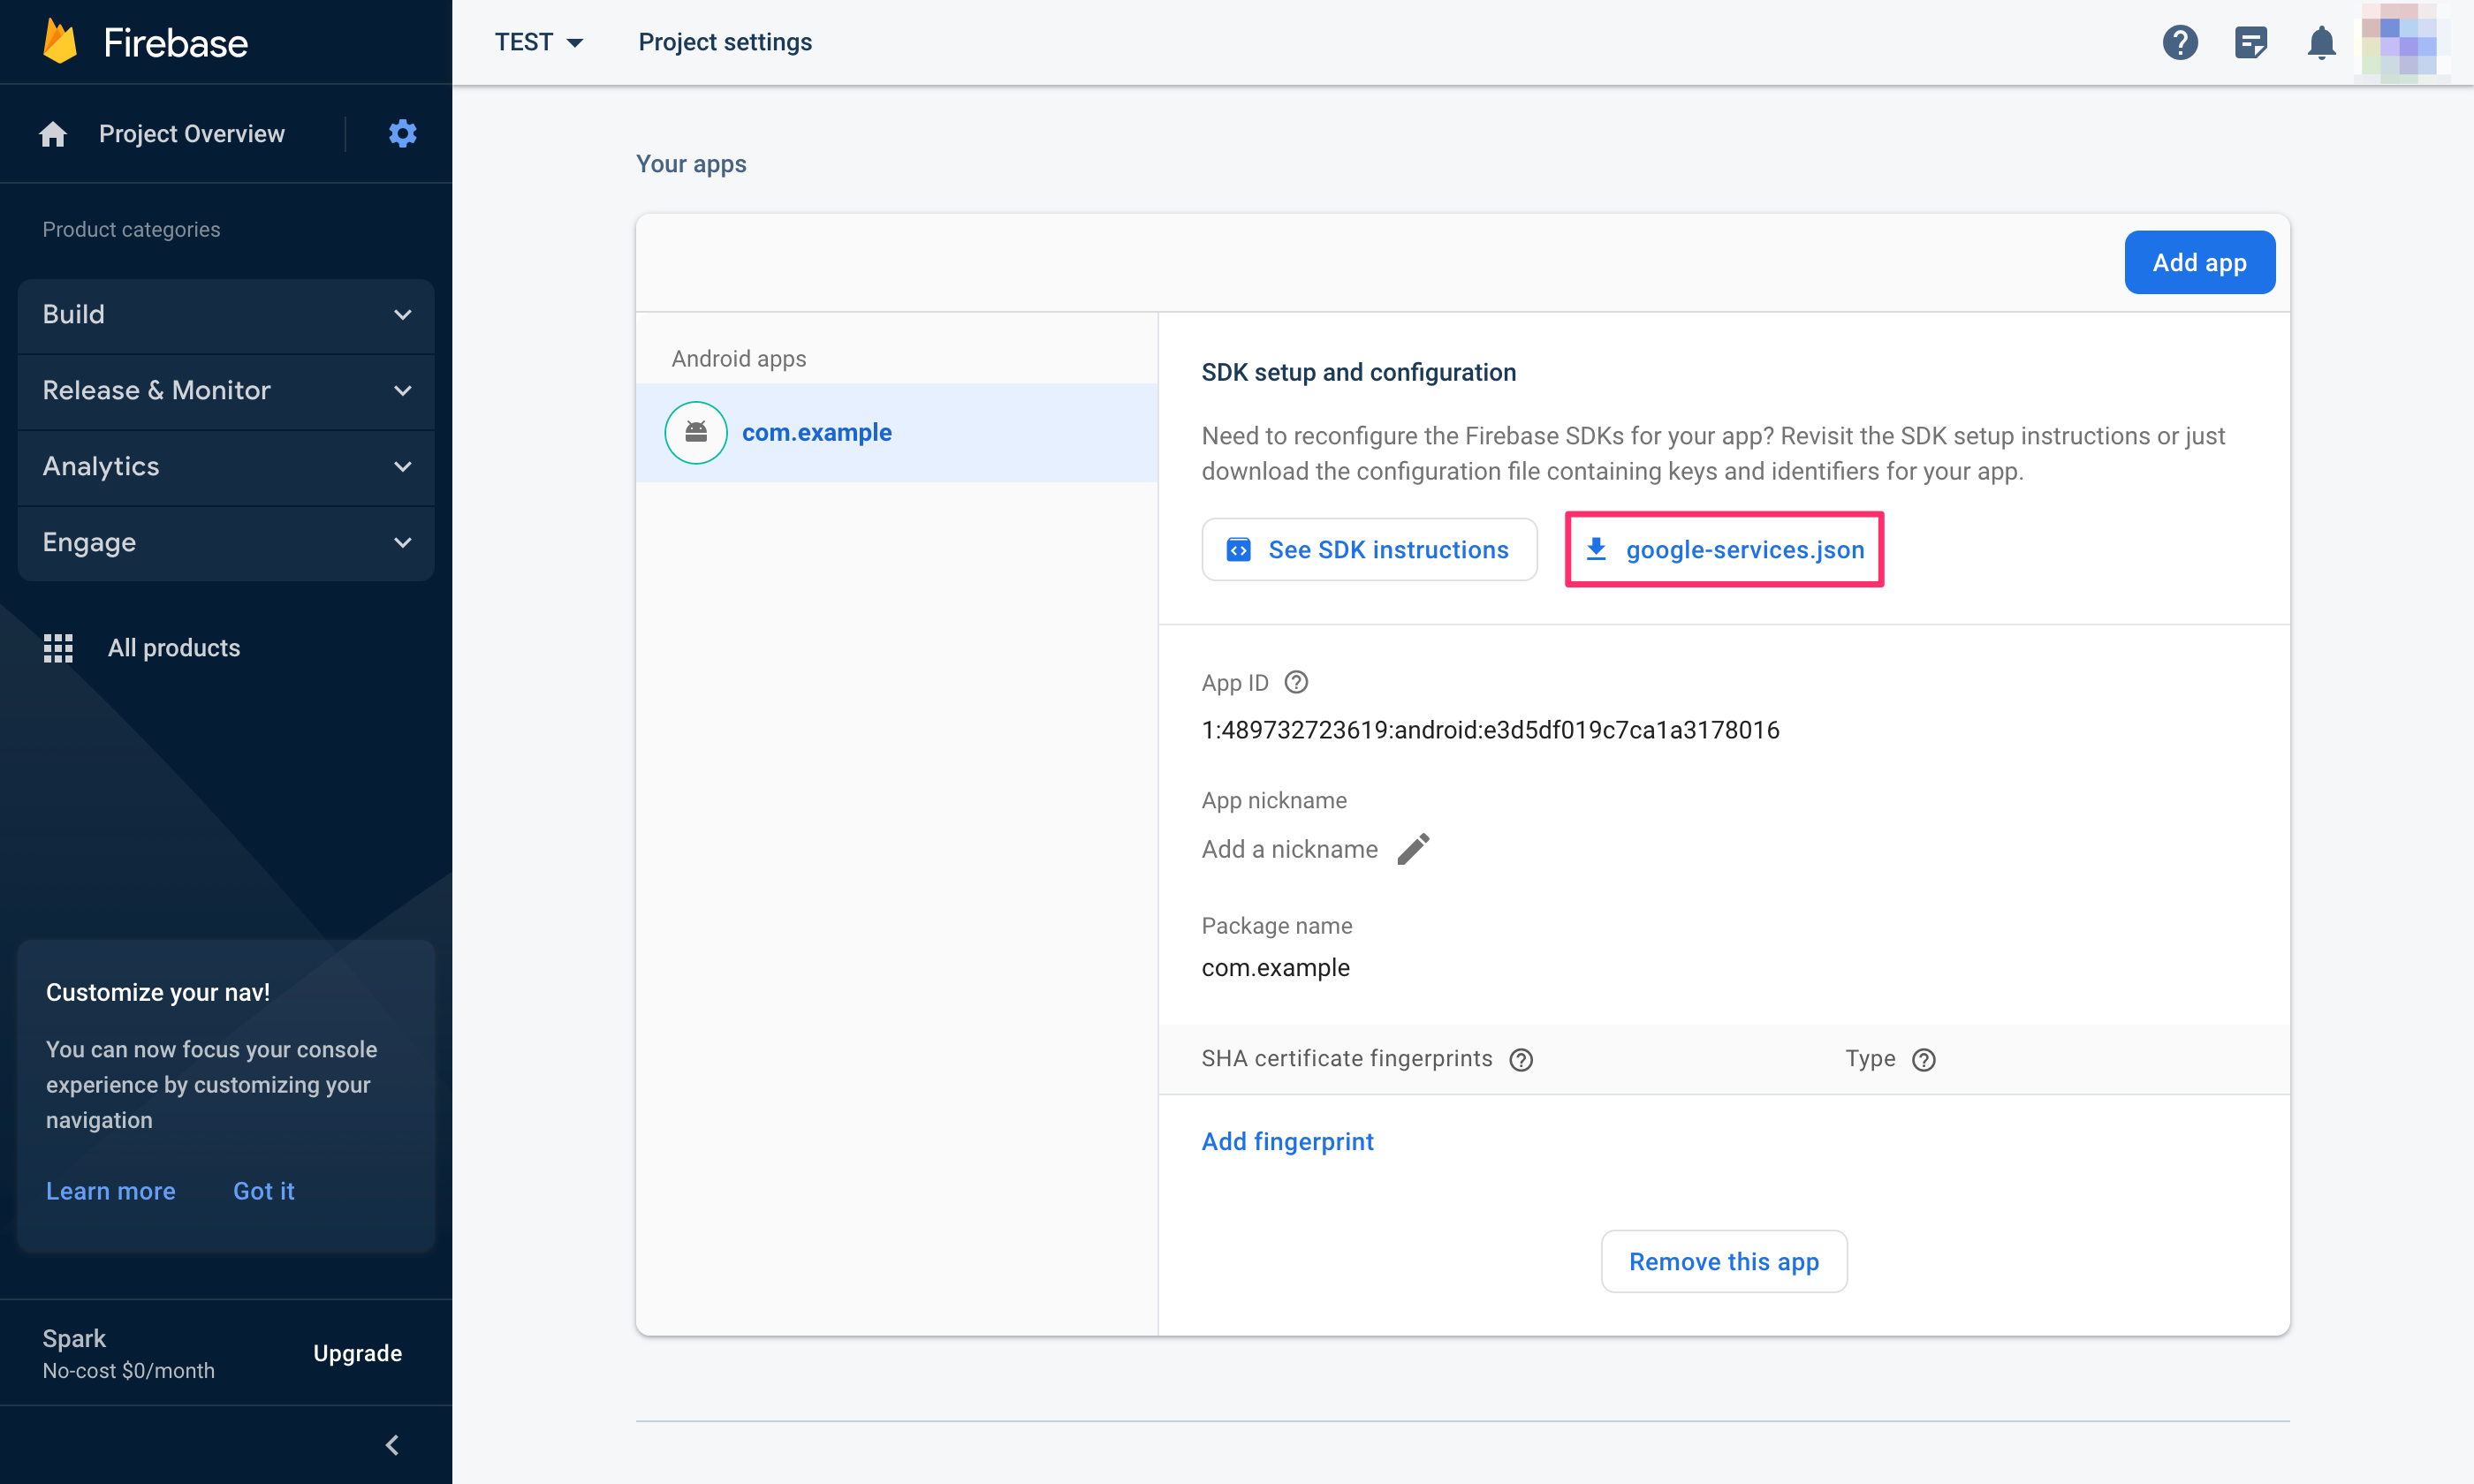Edit nickname with pencil icon

click(x=1413, y=849)
